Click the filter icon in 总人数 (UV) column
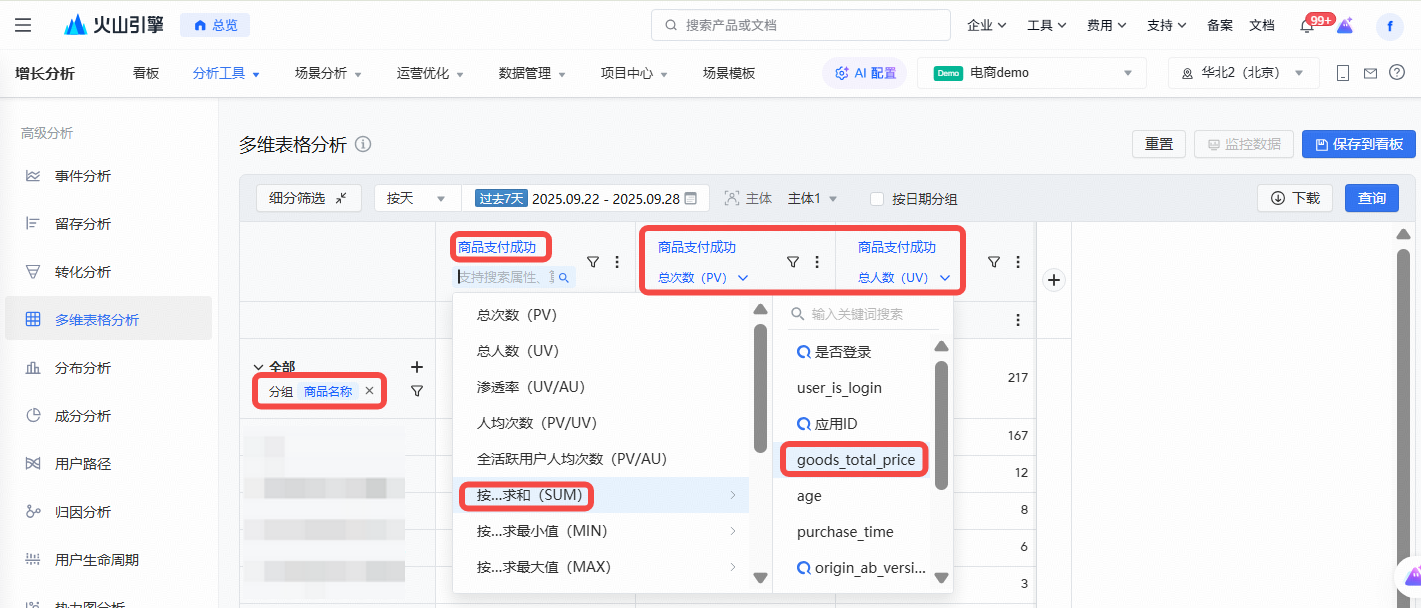The width and height of the screenshot is (1421, 608). click(994, 262)
